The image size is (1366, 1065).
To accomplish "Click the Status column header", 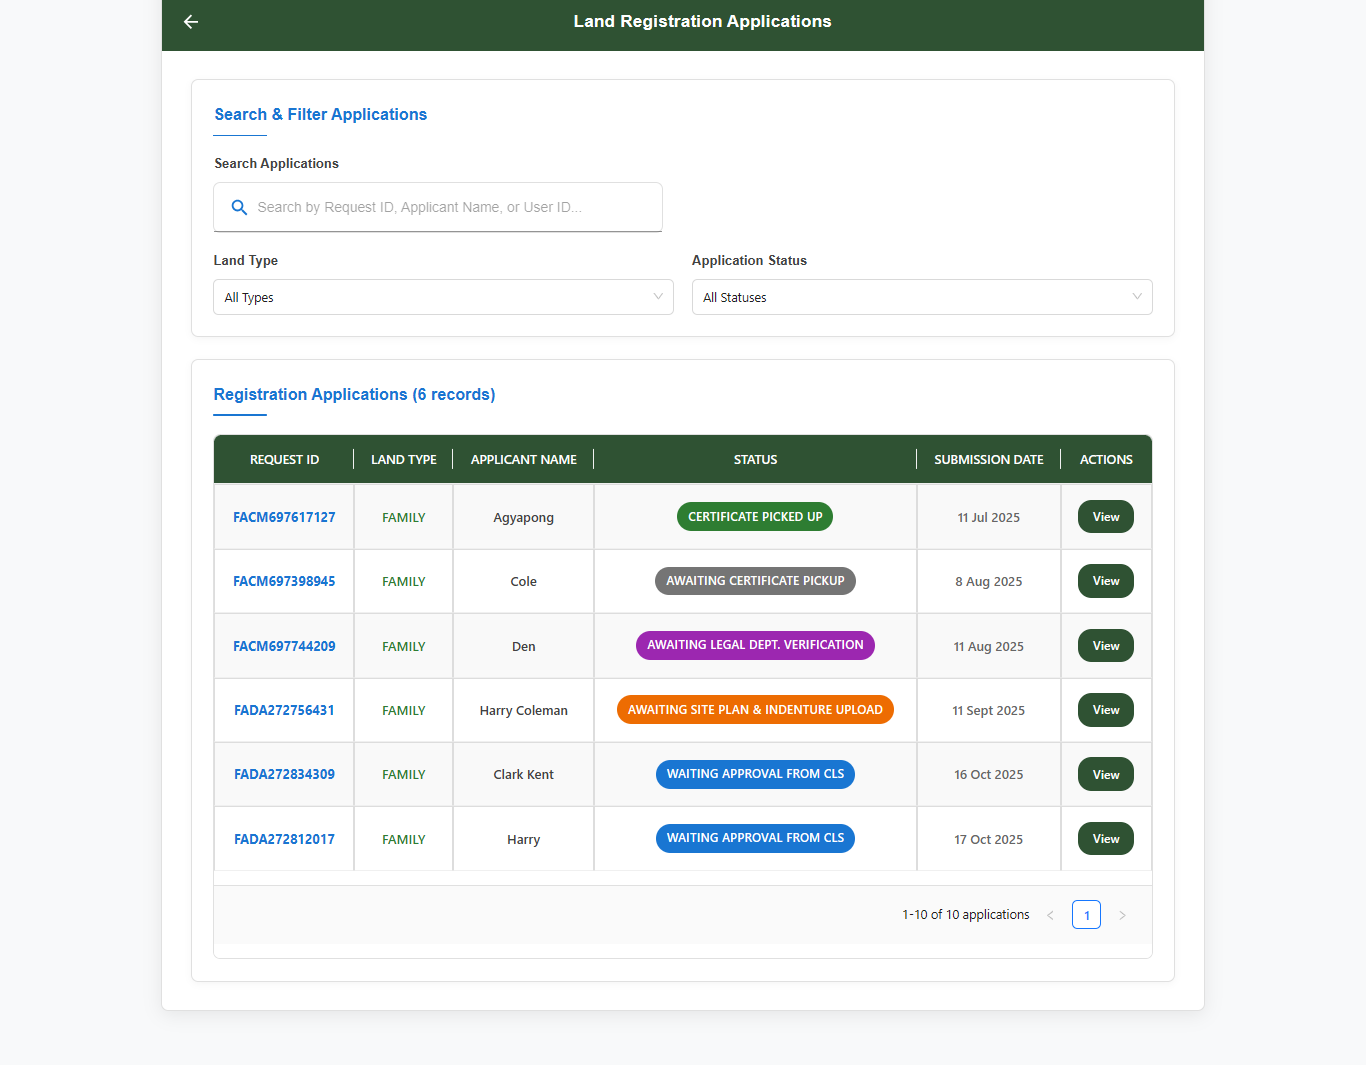I will click(755, 460).
